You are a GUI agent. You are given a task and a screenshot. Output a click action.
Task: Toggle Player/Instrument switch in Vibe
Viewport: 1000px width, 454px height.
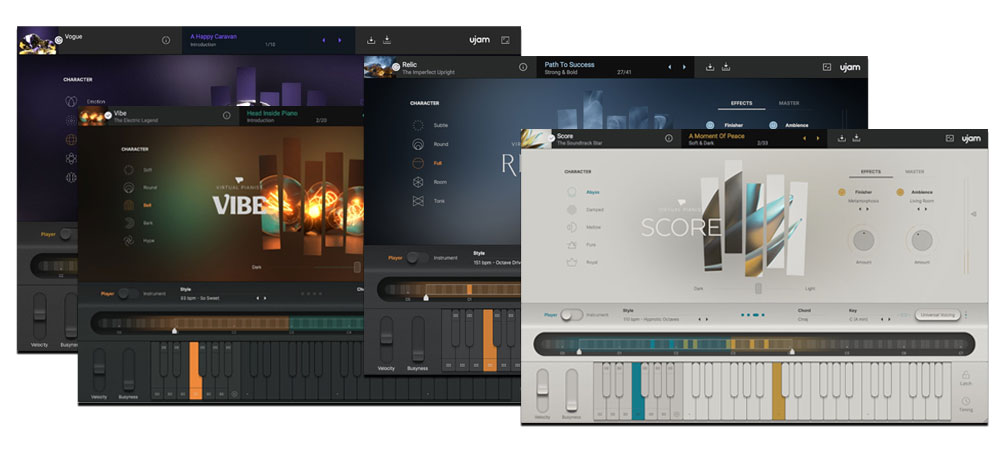tap(128, 293)
